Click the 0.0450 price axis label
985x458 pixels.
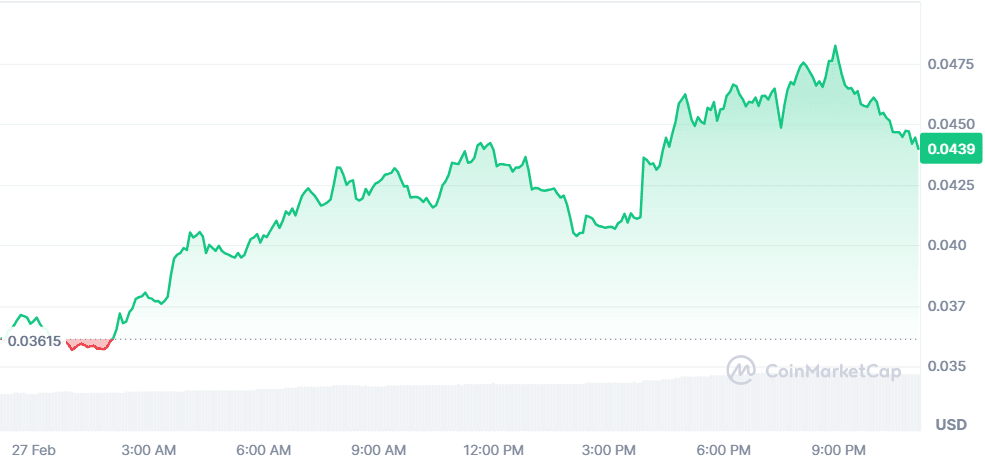pyautogui.click(x=950, y=125)
